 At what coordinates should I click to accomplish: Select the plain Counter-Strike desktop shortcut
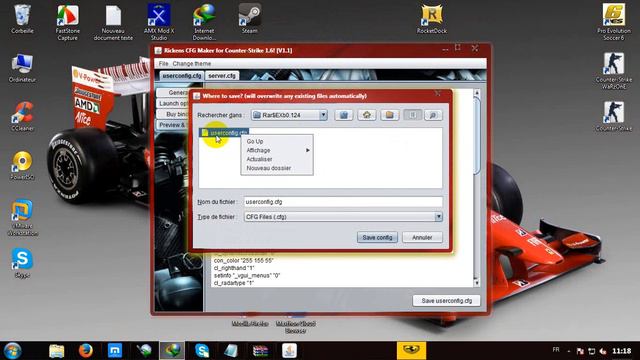pyautogui.click(x=614, y=117)
